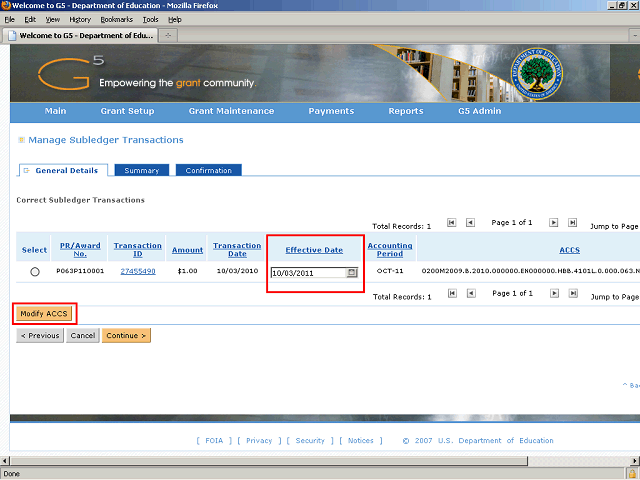The height and width of the screenshot is (480, 640).
Task: Click the Firefox icon in title bar
Action: (x=6, y=5)
